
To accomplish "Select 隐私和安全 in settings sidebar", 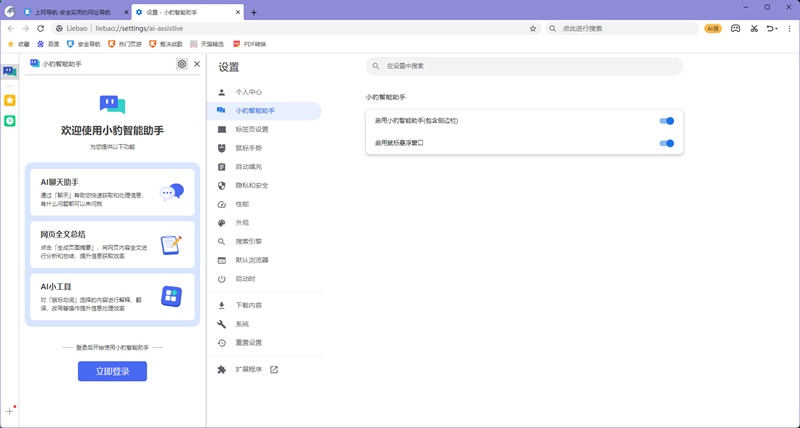I will tap(251, 186).
